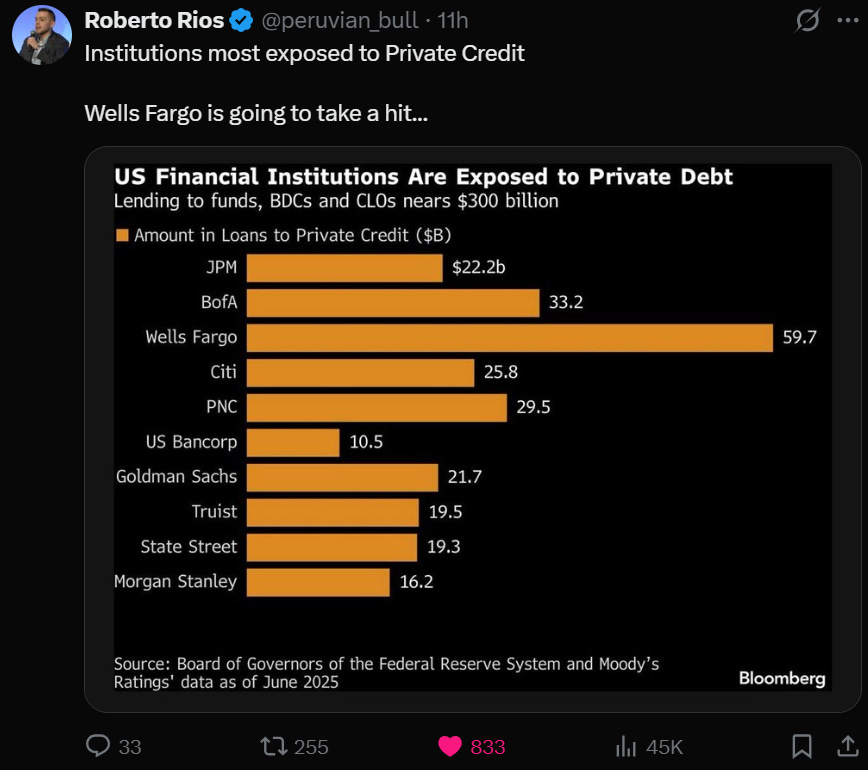The height and width of the screenshot is (770, 868).
Task: Click the share upload icon
Action: (847, 746)
